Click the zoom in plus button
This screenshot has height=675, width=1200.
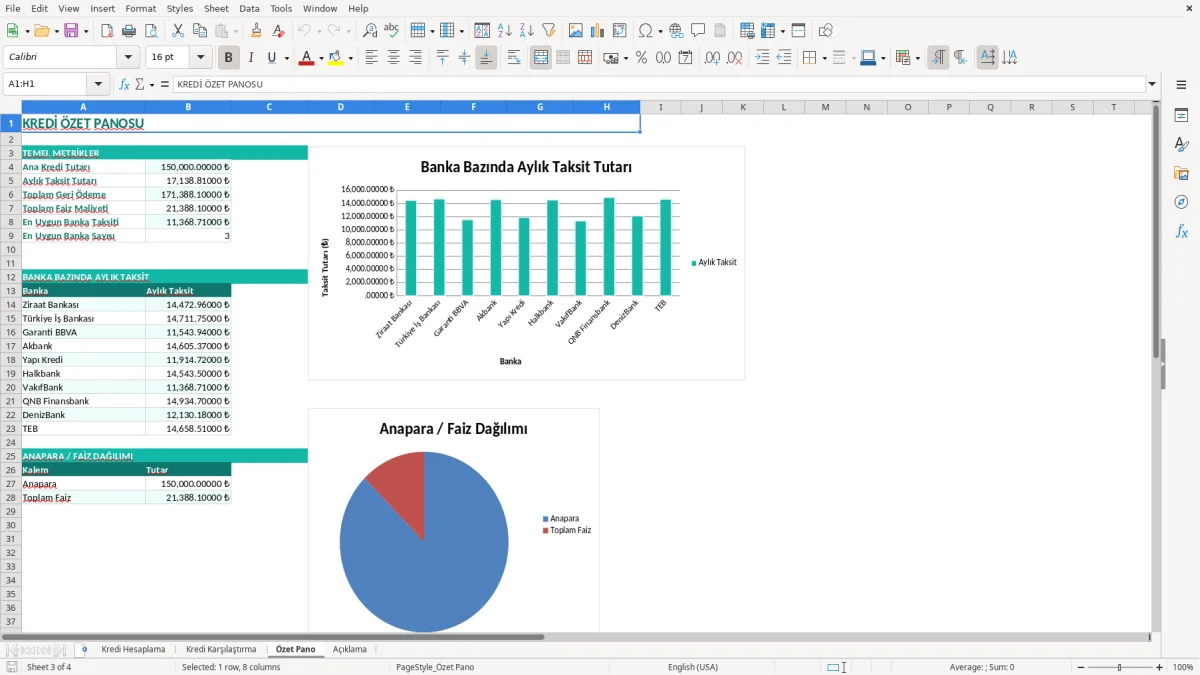pos(1160,667)
